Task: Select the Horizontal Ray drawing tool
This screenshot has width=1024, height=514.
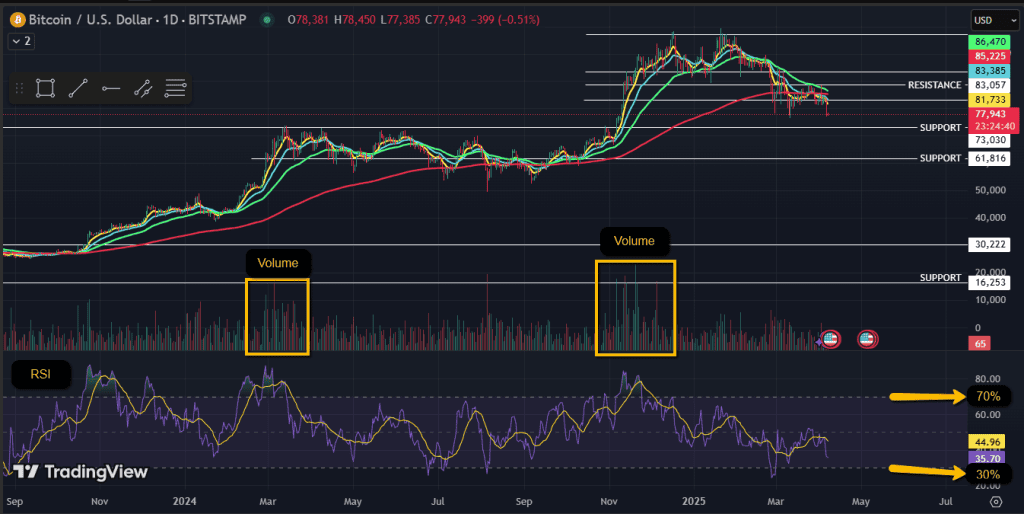Action: (x=110, y=88)
